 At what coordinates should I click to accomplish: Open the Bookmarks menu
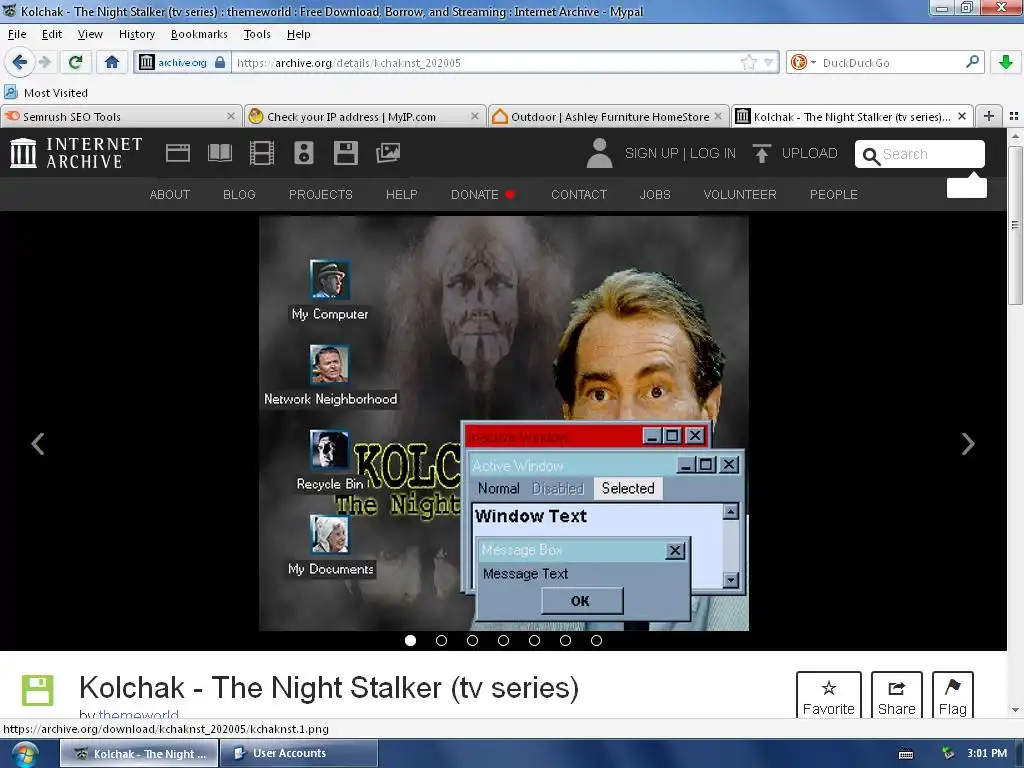tap(199, 34)
